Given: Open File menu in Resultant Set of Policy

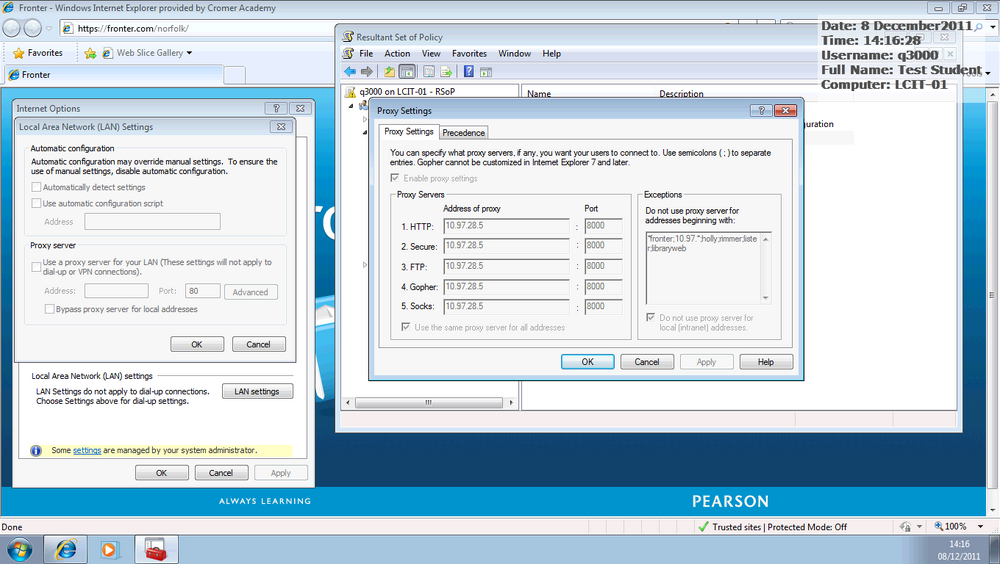Looking at the screenshot, I should (x=366, y=54).
